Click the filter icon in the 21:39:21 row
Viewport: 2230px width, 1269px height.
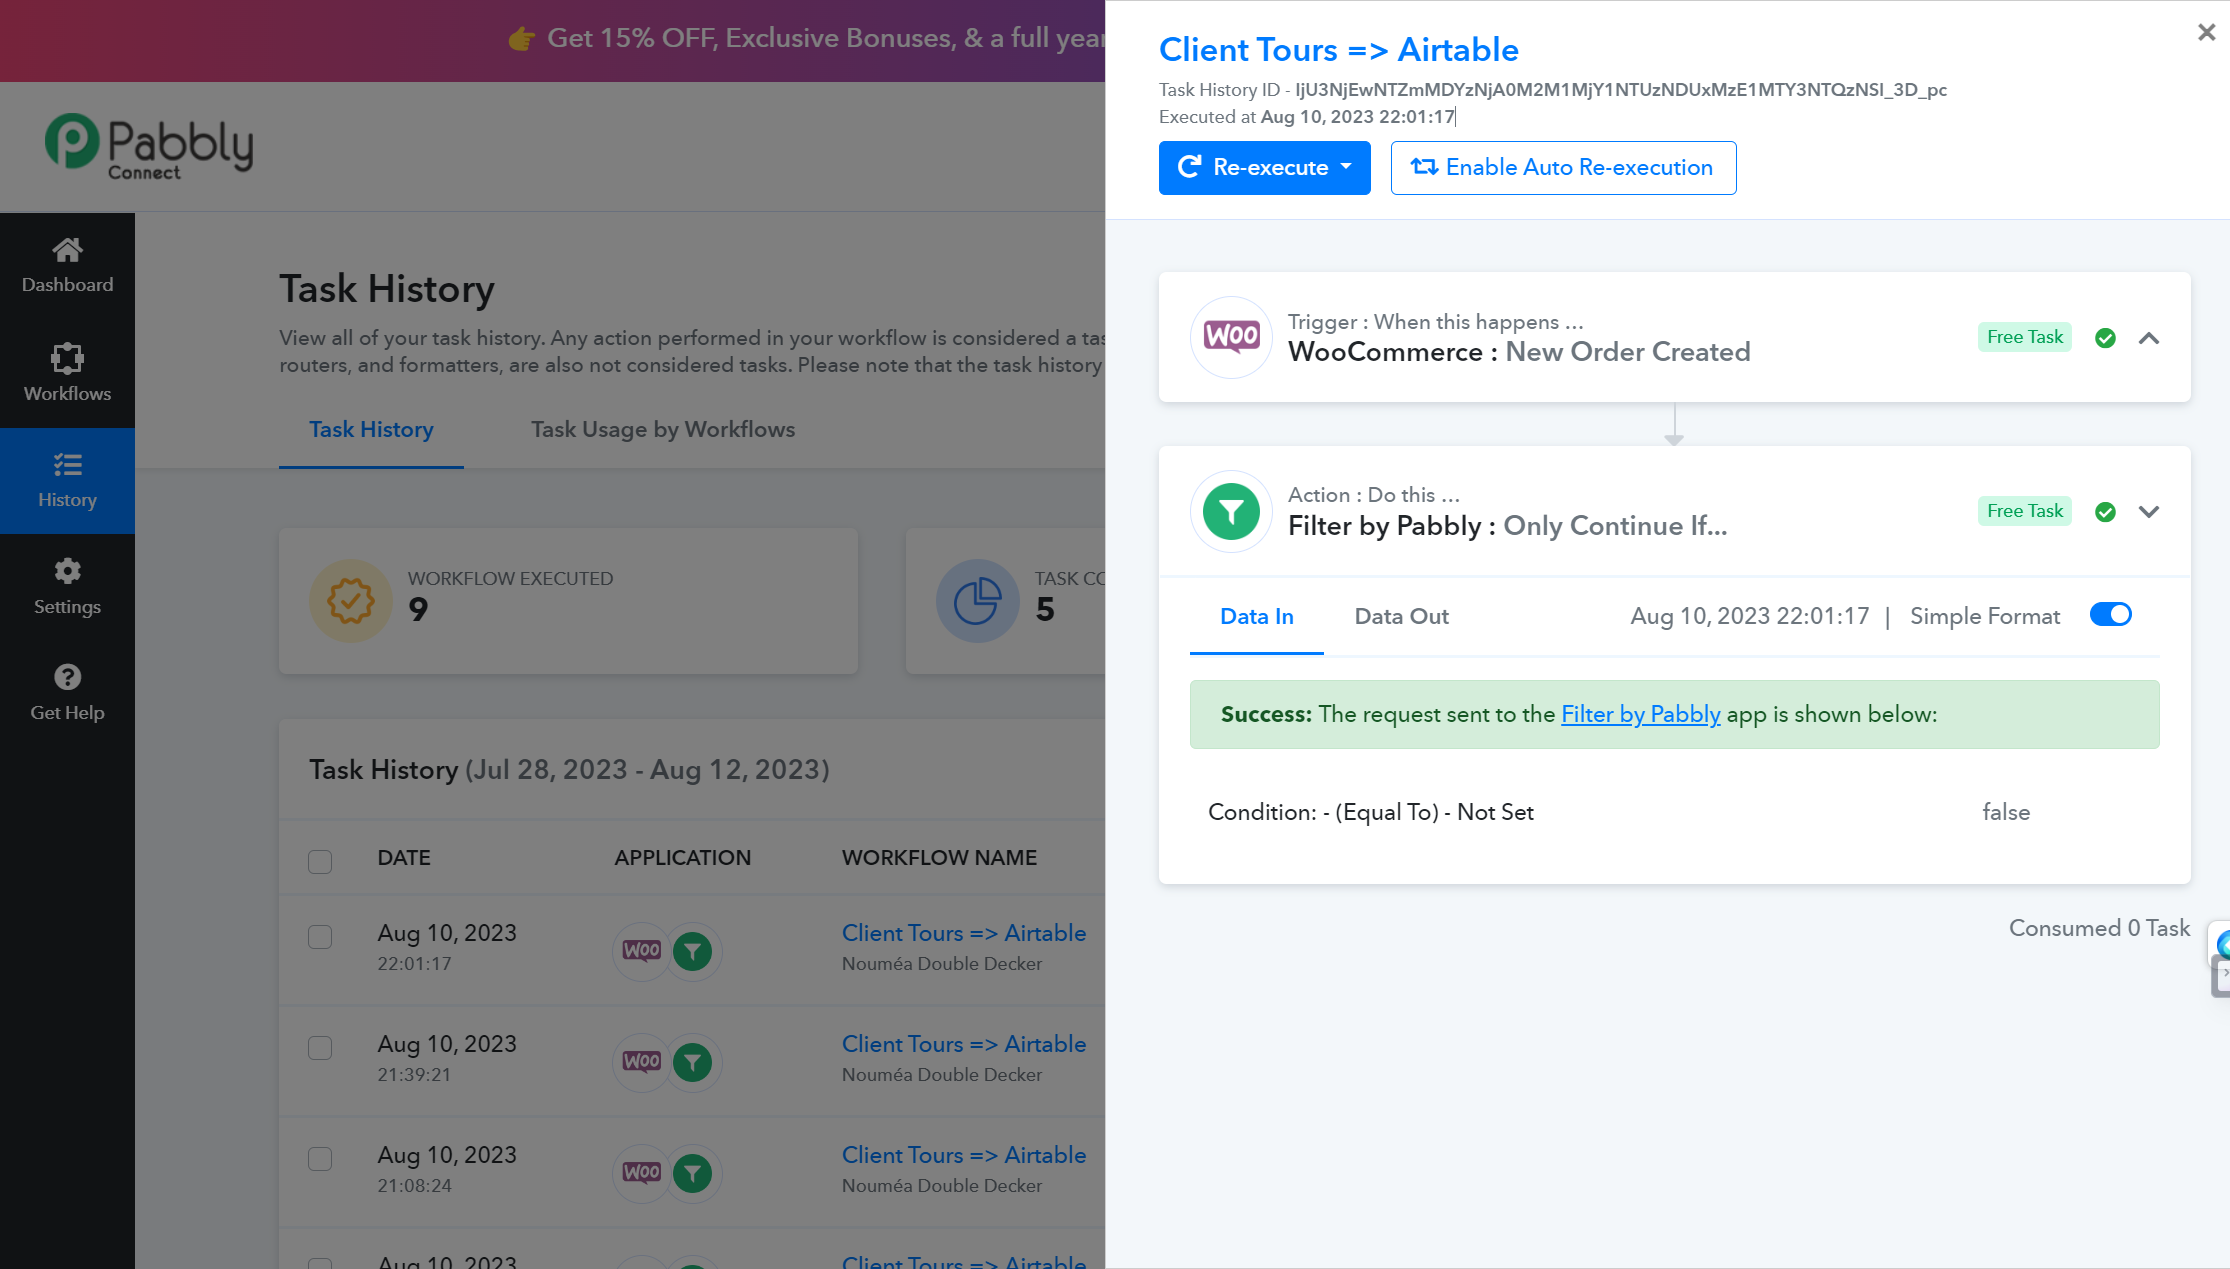(692, 1062)
